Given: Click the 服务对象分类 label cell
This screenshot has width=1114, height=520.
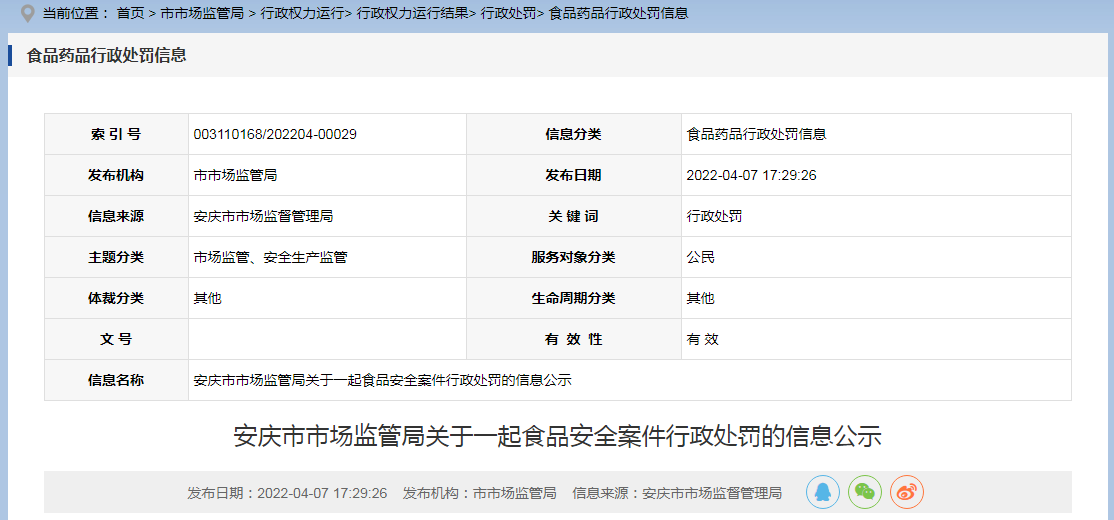Looking at the screenshot, I should coord(573,257).
